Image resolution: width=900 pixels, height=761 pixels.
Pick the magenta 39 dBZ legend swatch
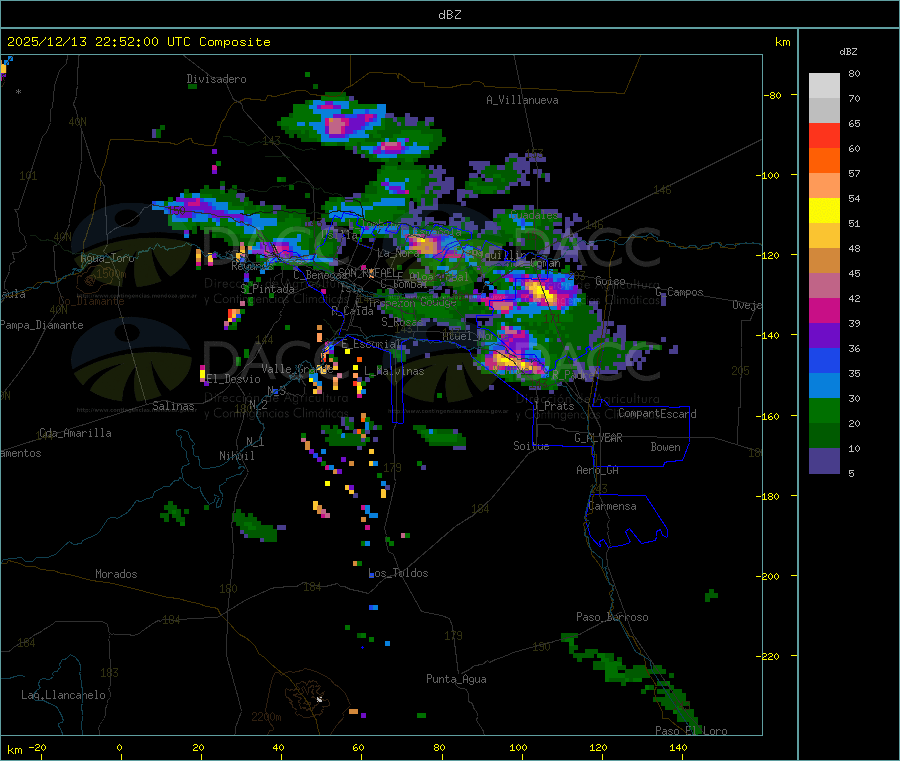824,310
